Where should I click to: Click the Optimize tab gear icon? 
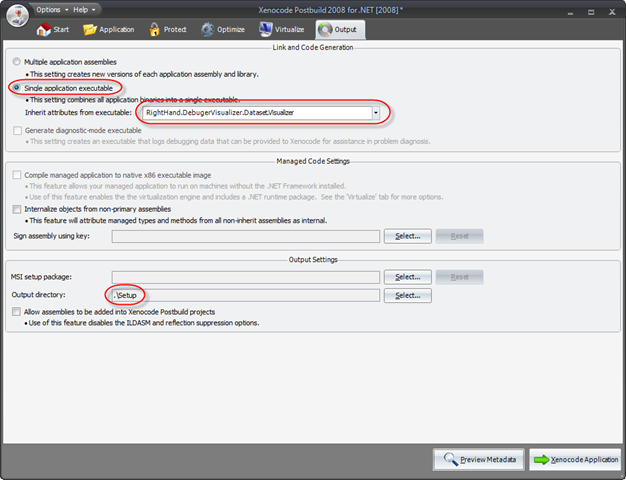(x=210, y=29)
